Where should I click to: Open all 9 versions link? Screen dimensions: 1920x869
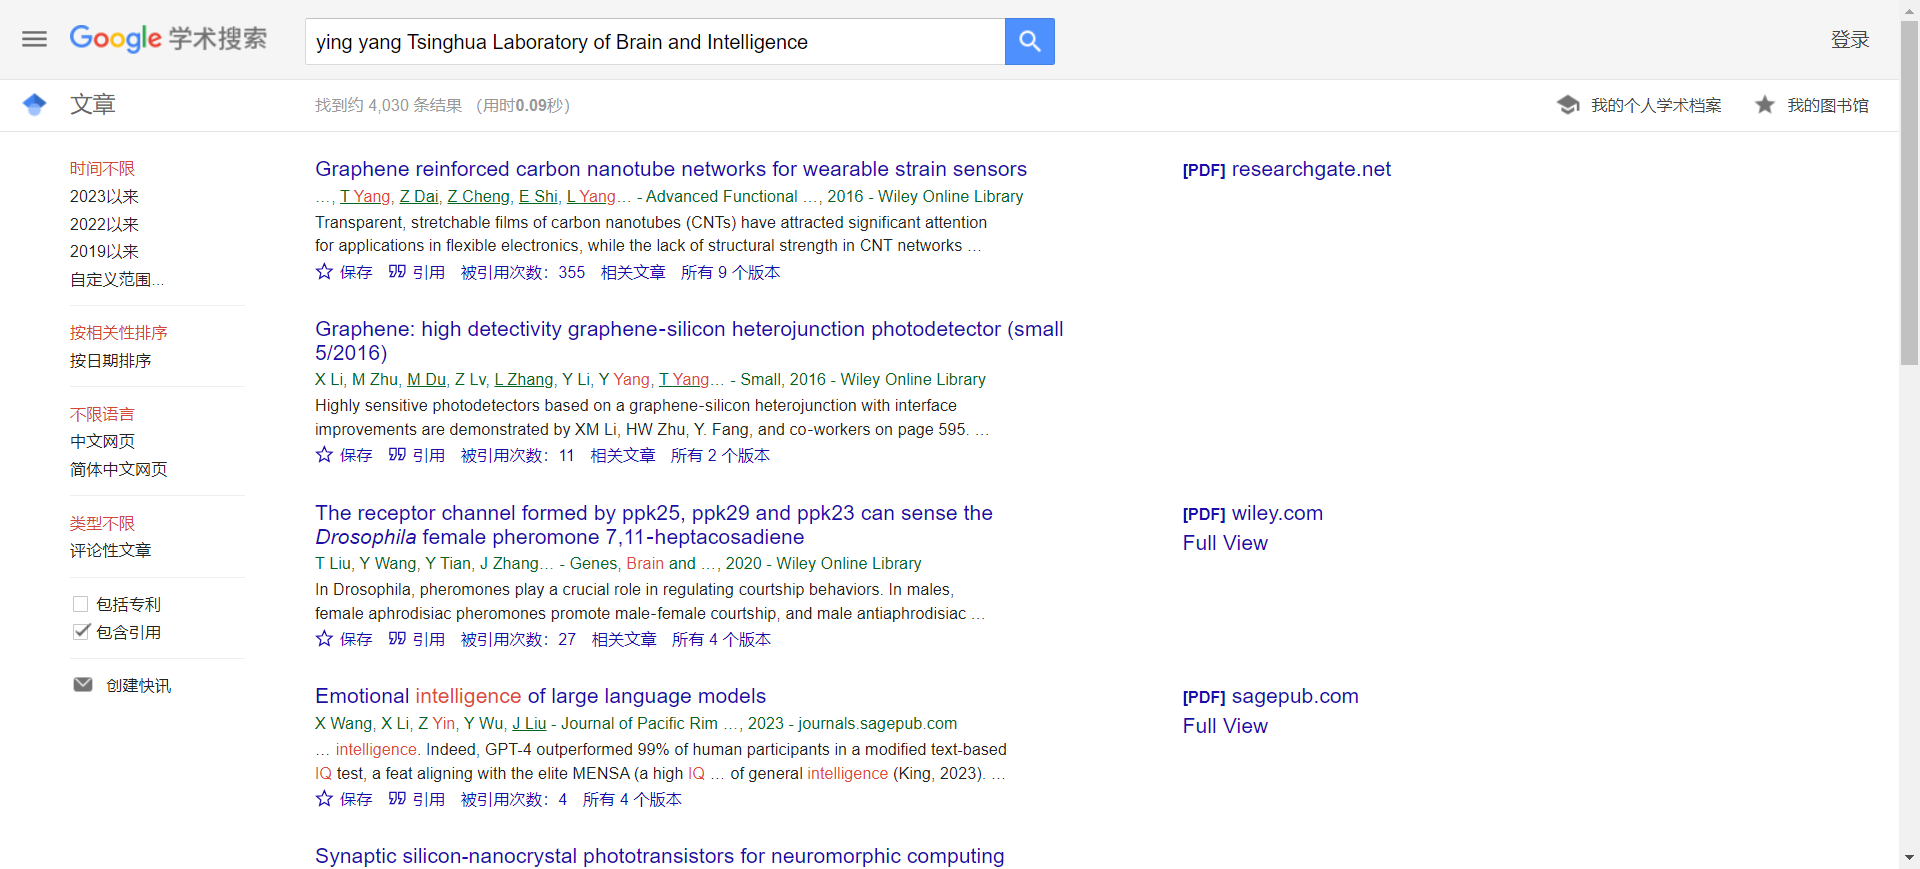point(731,272)
